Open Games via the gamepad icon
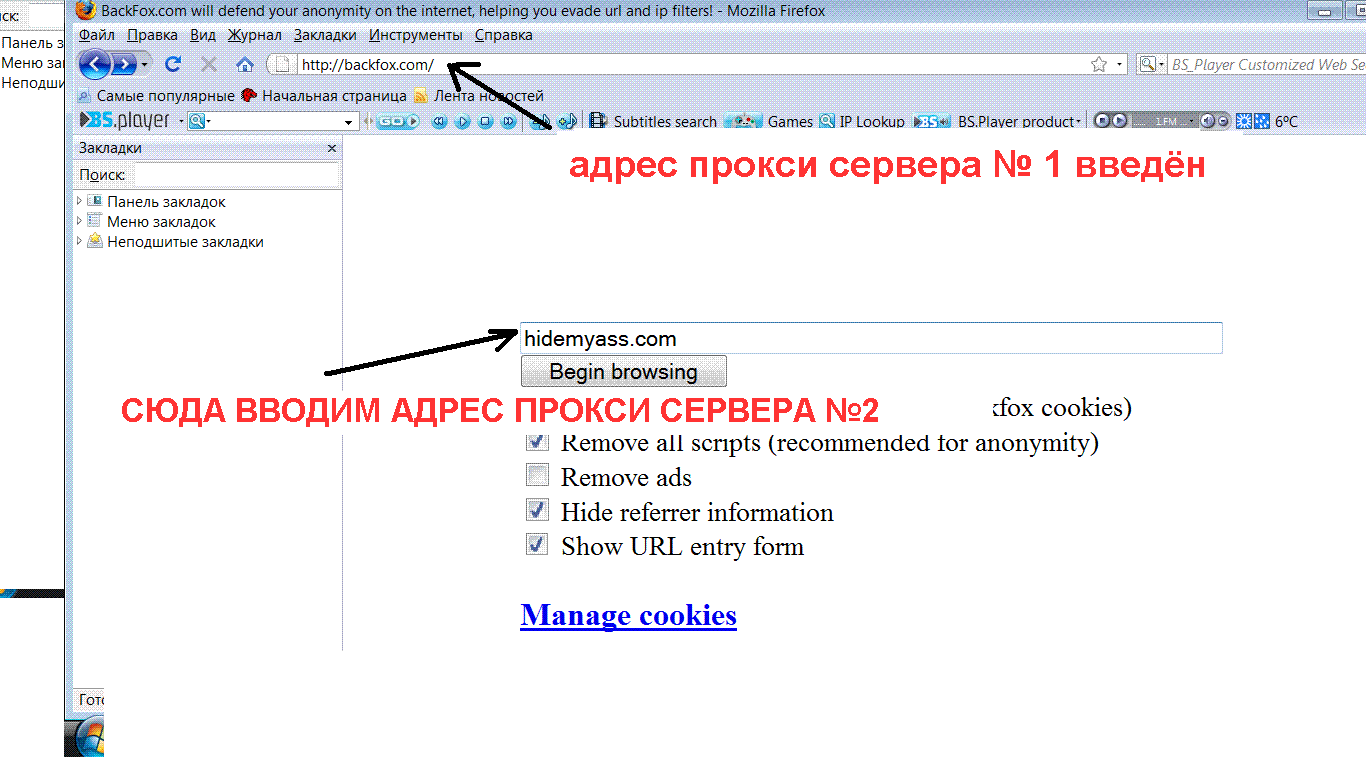 [744, 121]
